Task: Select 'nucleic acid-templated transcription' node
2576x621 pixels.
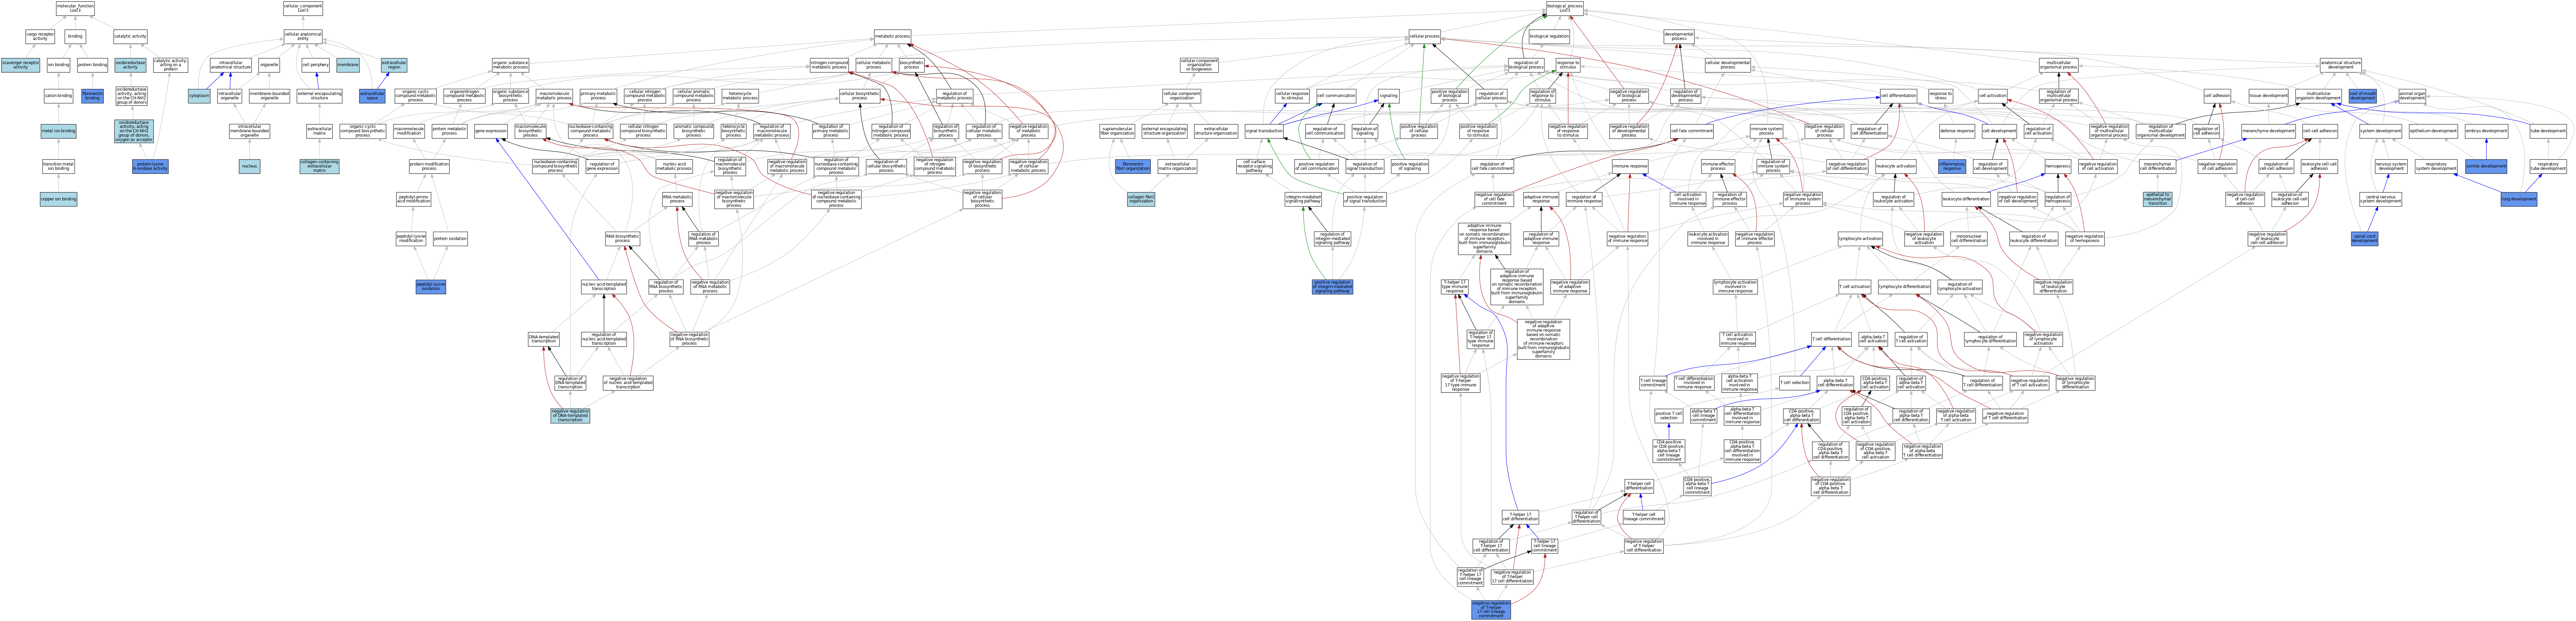Action: coord(604,287)
